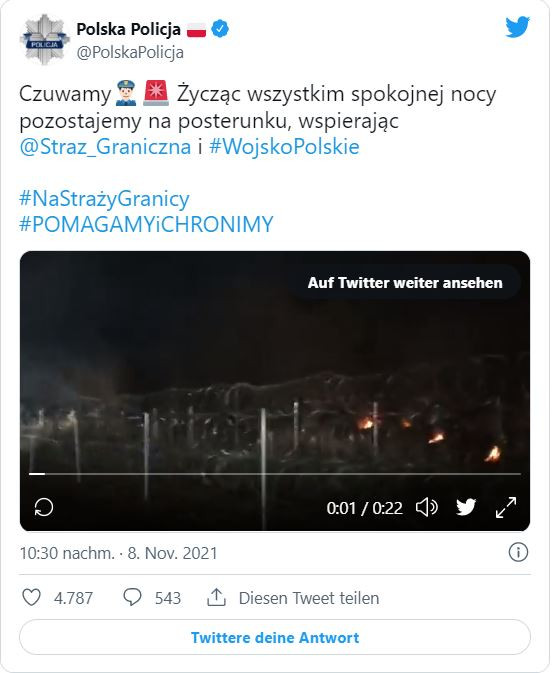
Task: Open the #POMAGAMYiCHRONIMY hashtag
Action: [x=146, y=224]
